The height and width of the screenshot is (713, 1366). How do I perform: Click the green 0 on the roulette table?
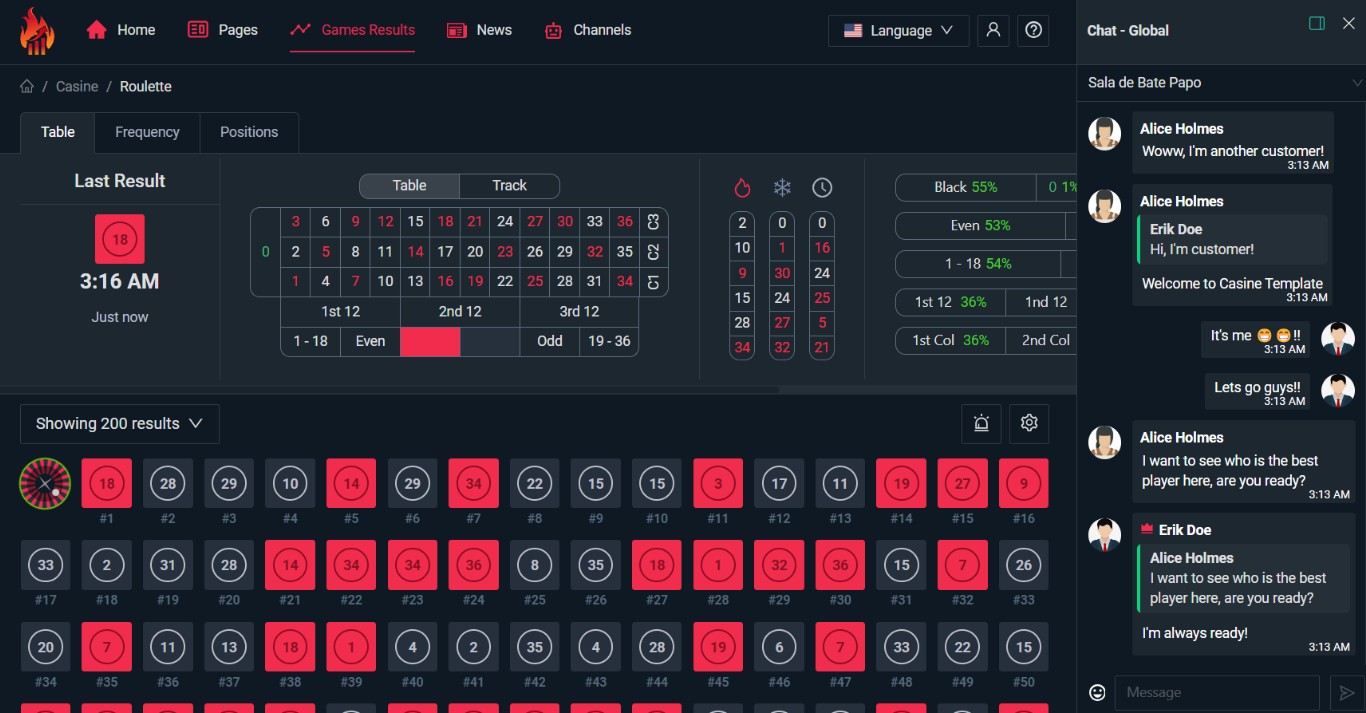(x=265, y=252)
